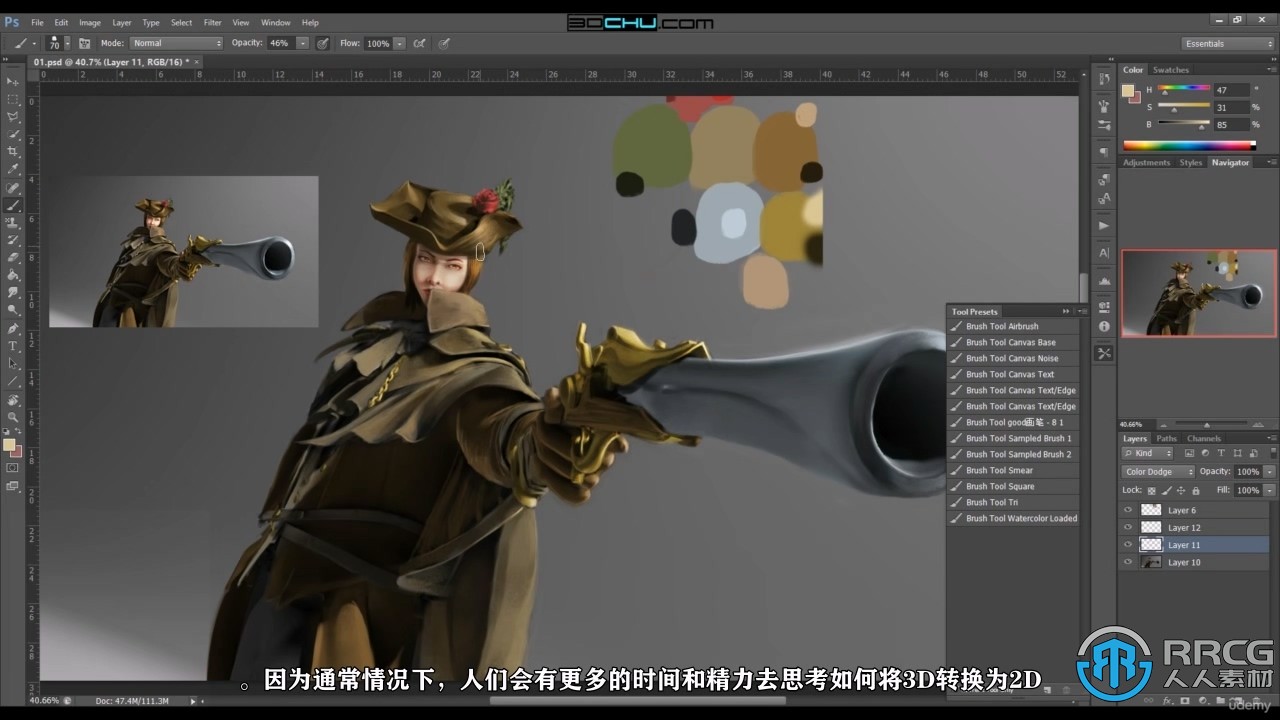Switch to the Paths tab
1280x720 pixels.
coord(1166,438)
